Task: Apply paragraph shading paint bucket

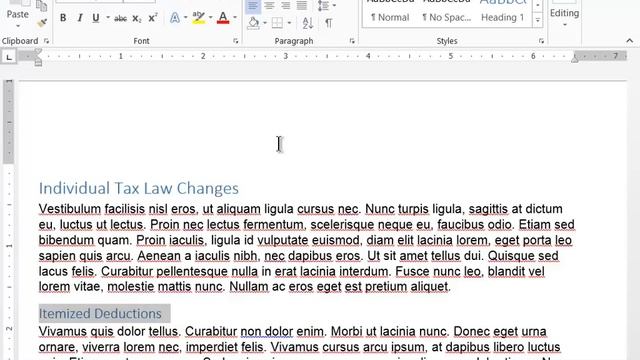Action: coord(253,23)
